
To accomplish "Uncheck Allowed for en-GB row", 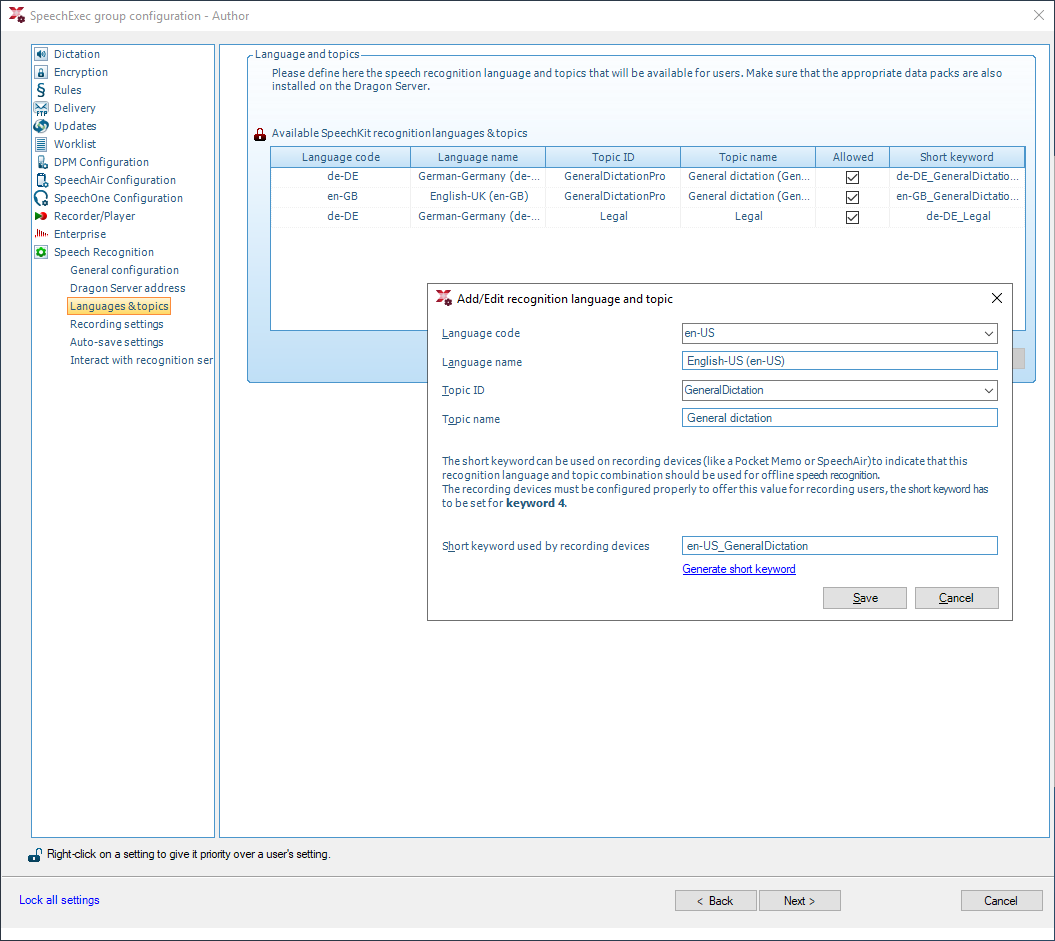I will 852,197.
